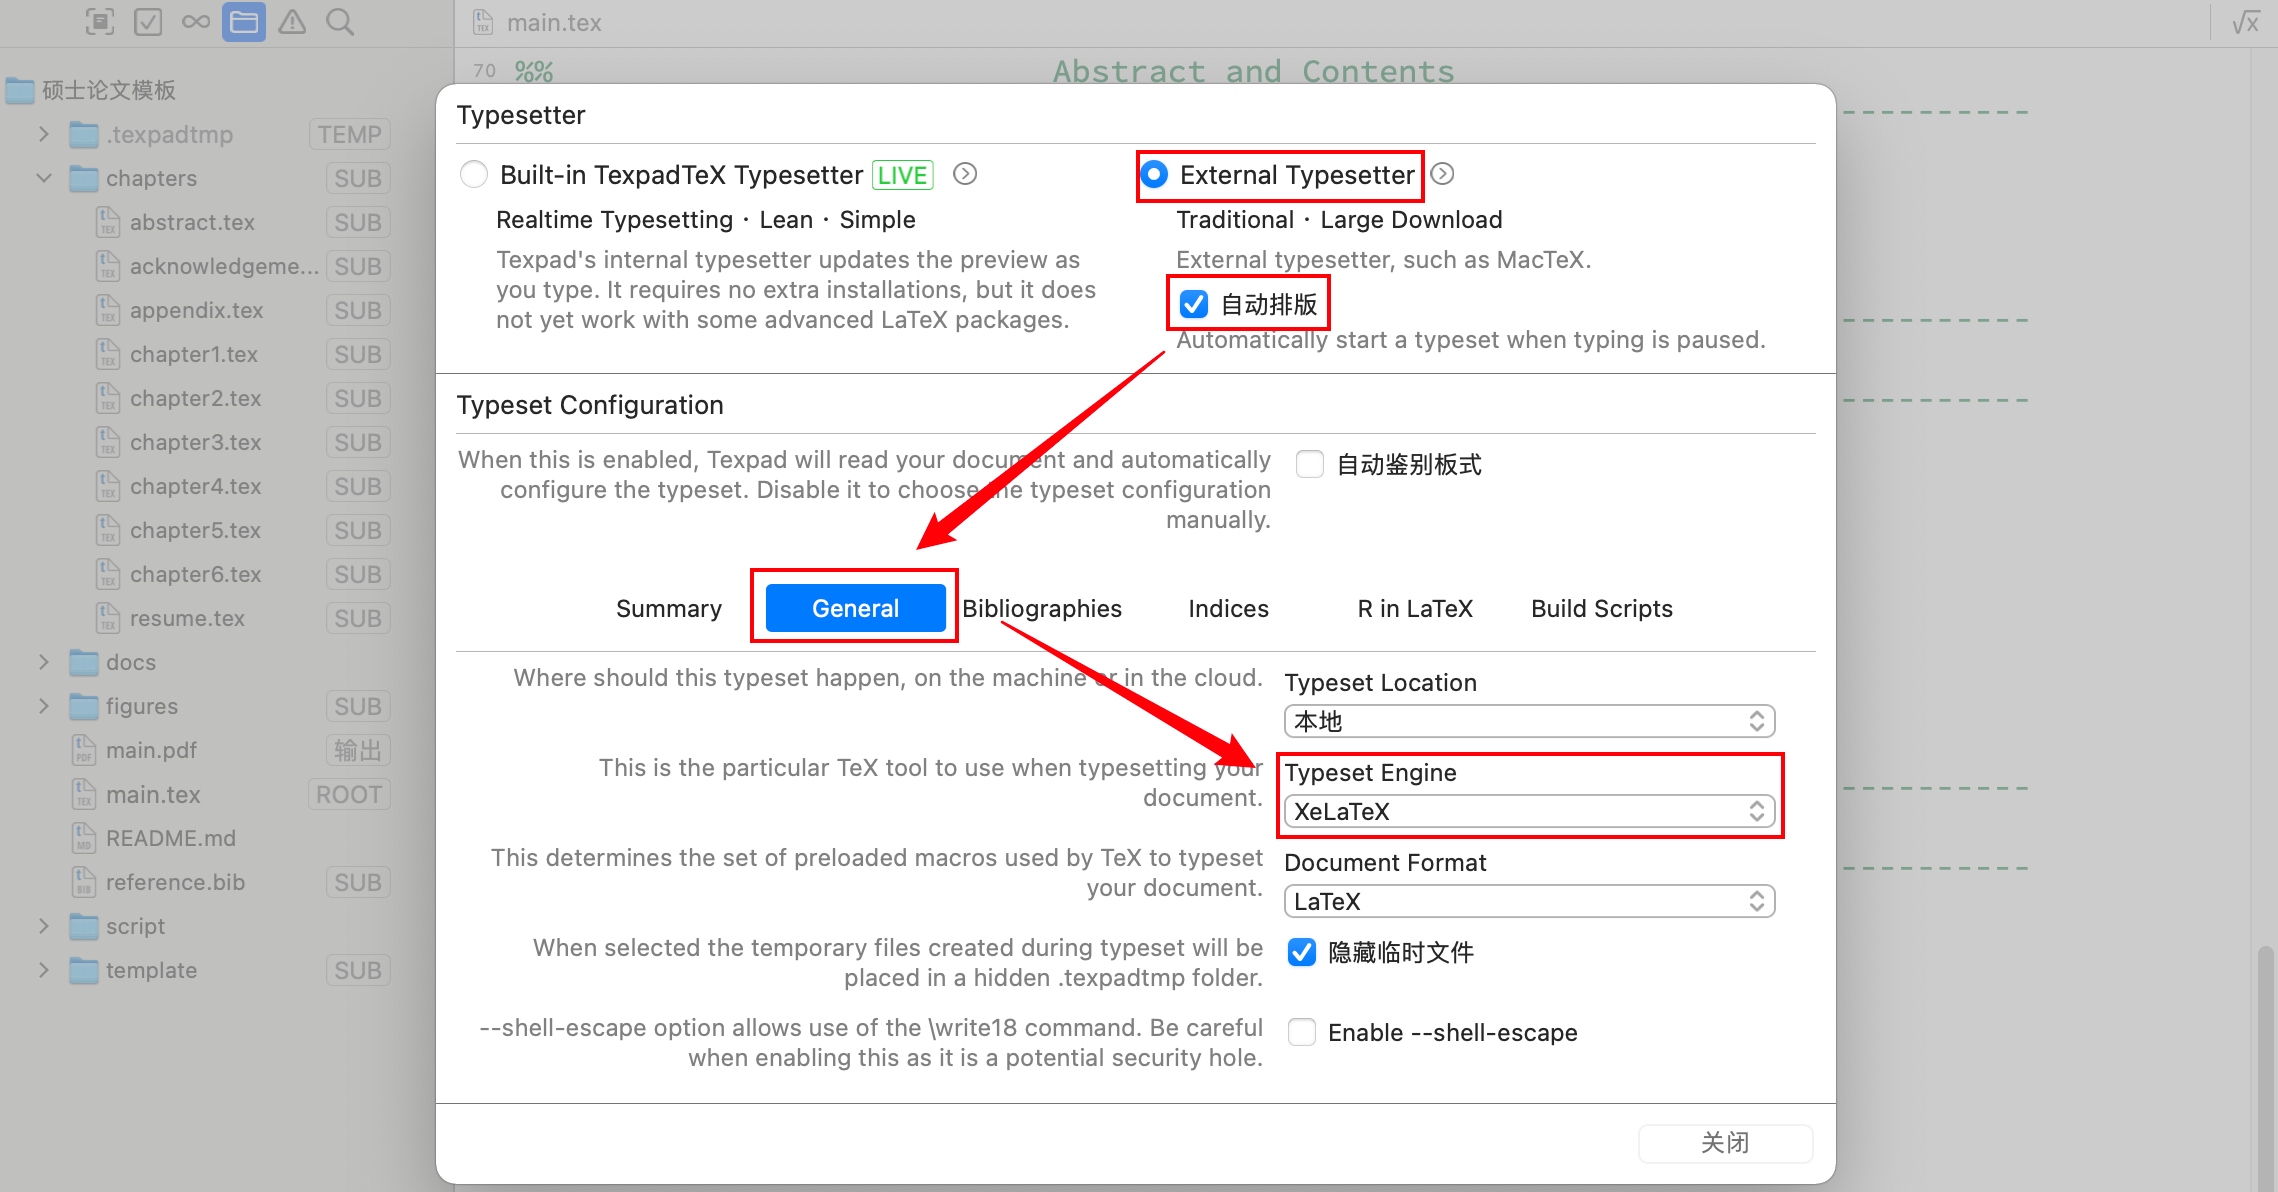2278x1192 pixels.
Task: Uncheck the 自动排版 checkbox
Action: [x=1194, y=304]
